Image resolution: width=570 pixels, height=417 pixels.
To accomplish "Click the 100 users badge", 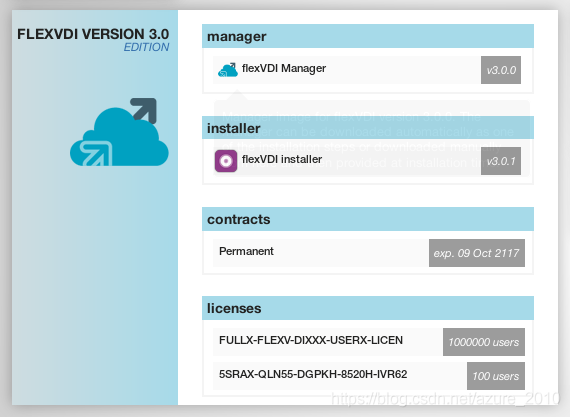I will (x=496, y=376).
